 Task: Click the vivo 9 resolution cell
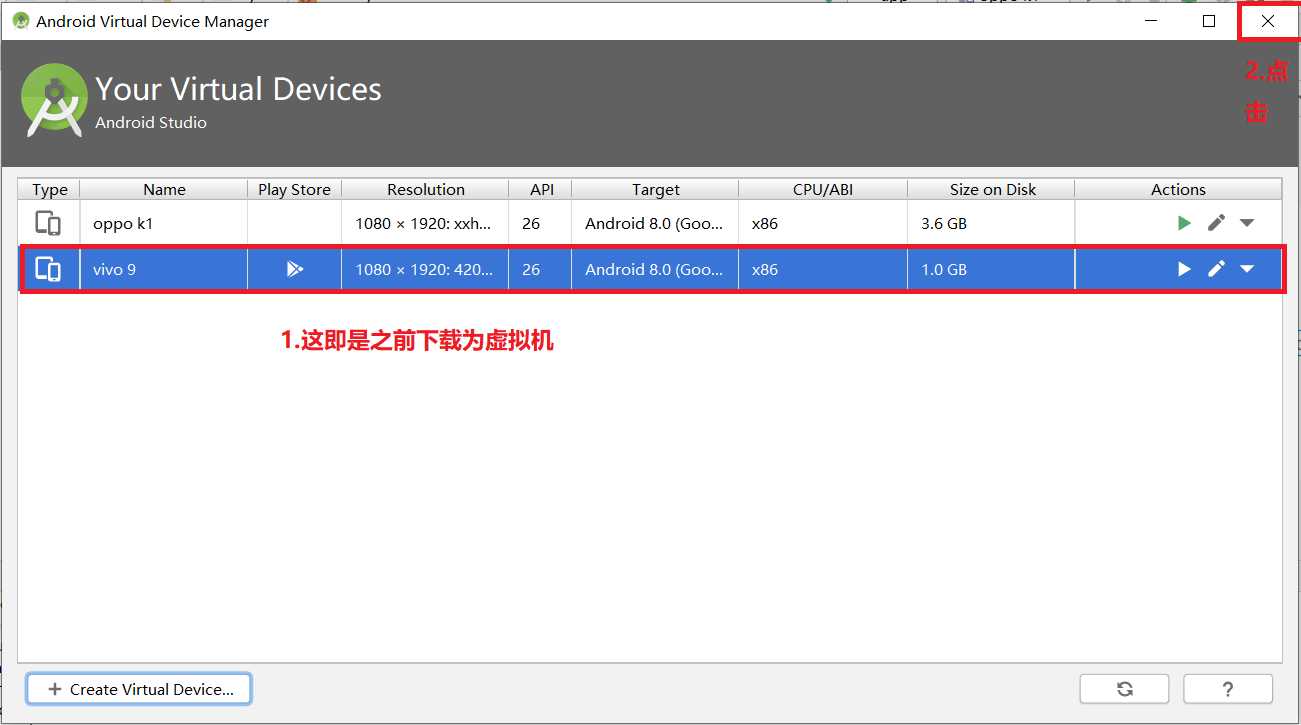(425, 269)
